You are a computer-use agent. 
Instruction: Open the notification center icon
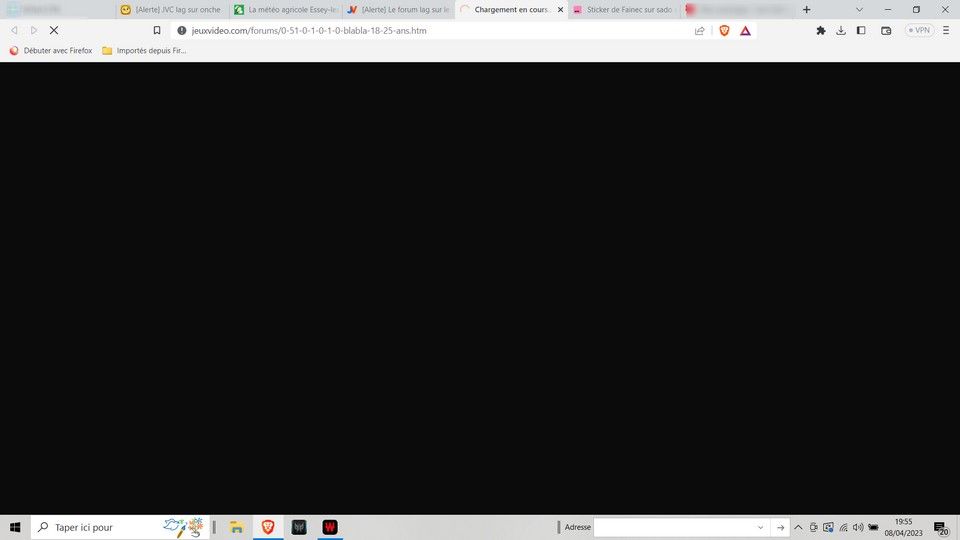(x=941, y=527)
